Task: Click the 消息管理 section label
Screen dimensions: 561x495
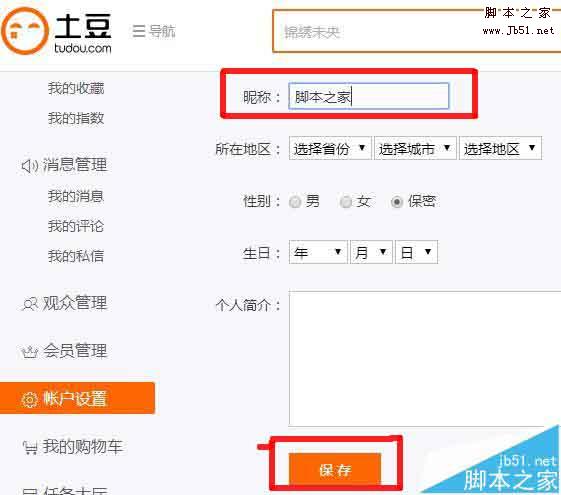Action: click(x=75, y=165)
